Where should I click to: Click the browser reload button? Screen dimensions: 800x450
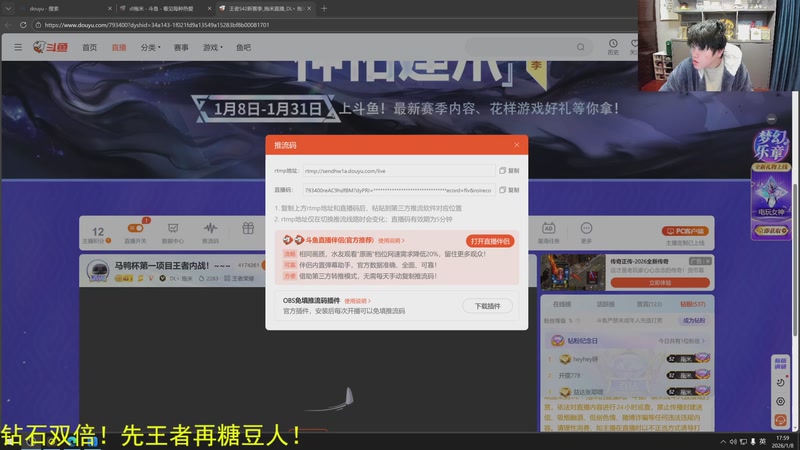tap(23, 24)
